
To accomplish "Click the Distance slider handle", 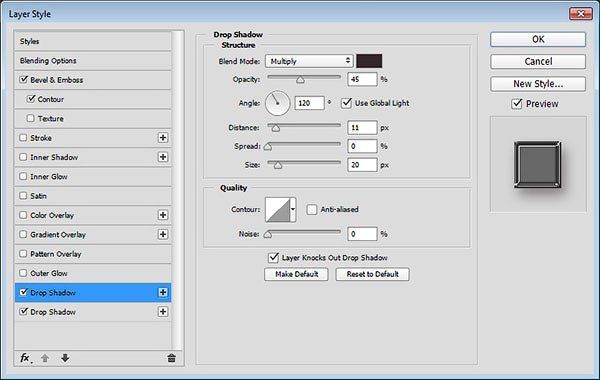I will [276, 128].
